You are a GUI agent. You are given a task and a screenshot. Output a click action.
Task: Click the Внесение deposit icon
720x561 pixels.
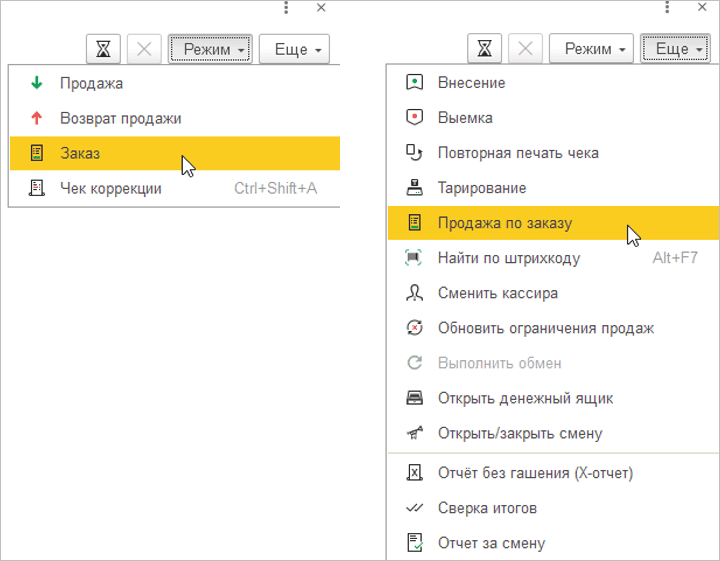coord(414,83)
